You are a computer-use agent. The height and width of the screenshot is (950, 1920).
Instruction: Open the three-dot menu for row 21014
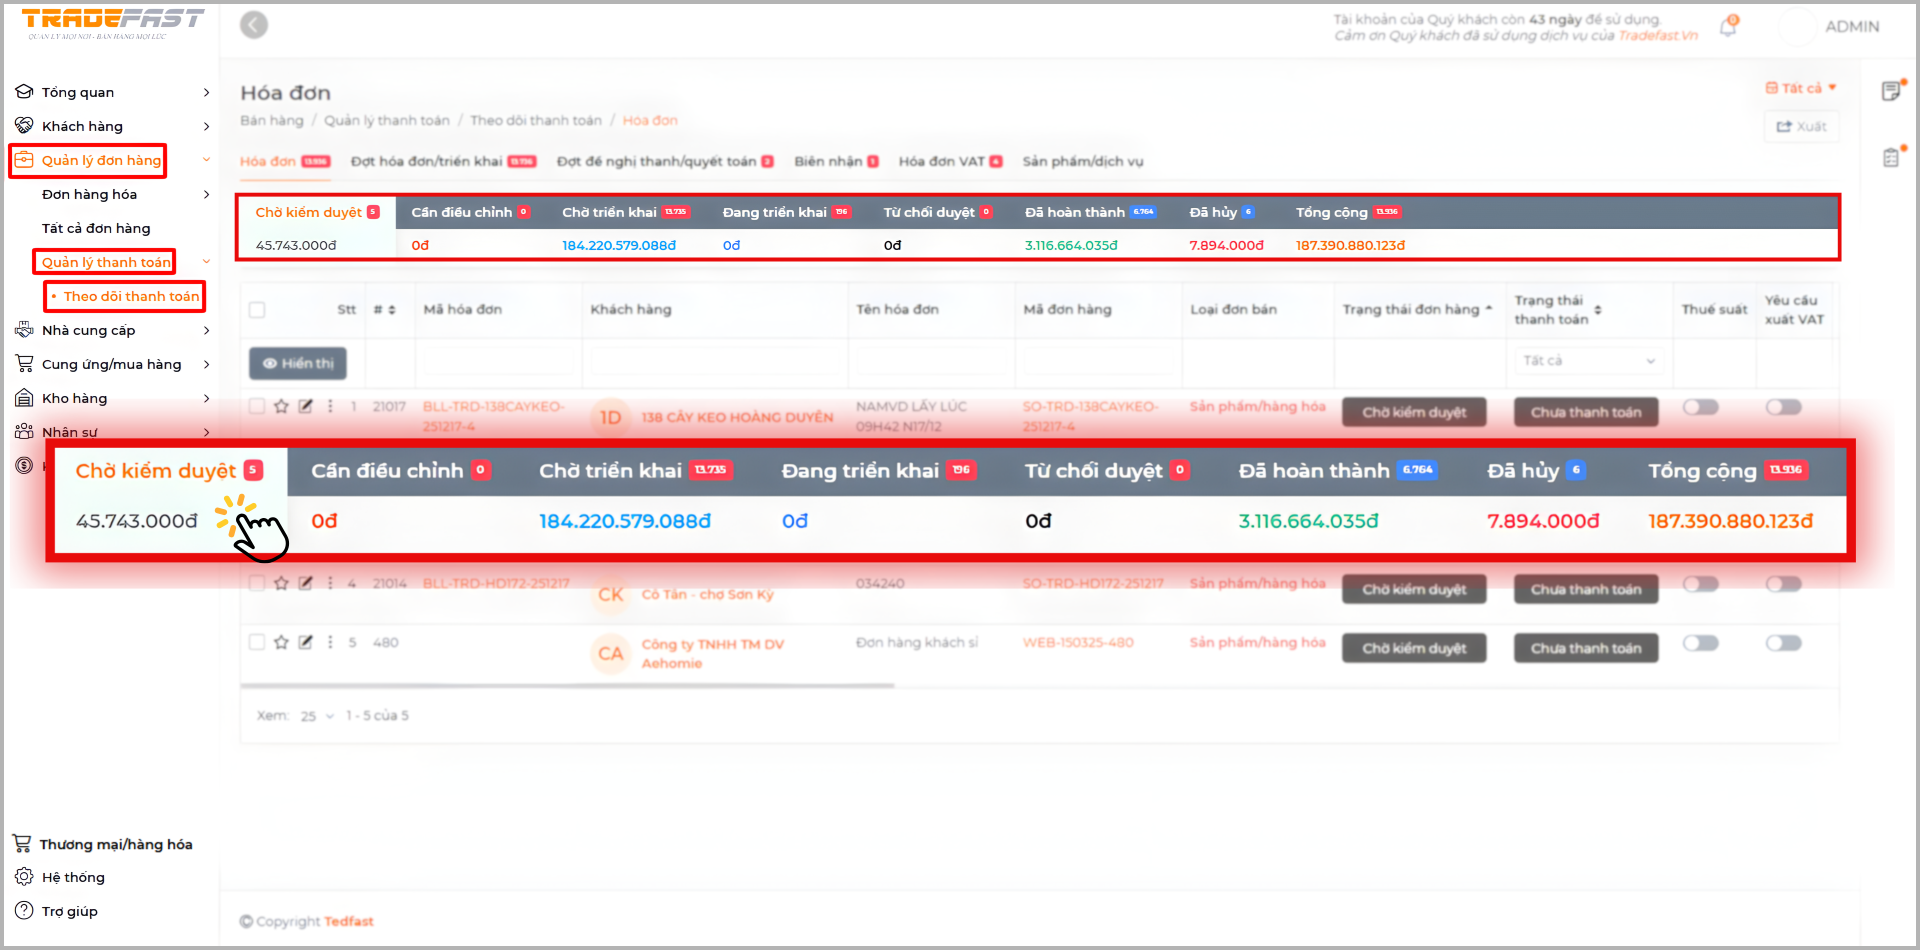[330, 583]
